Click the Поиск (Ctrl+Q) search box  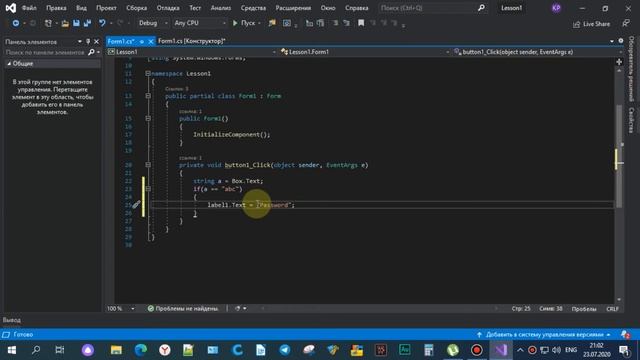point(432,8)
